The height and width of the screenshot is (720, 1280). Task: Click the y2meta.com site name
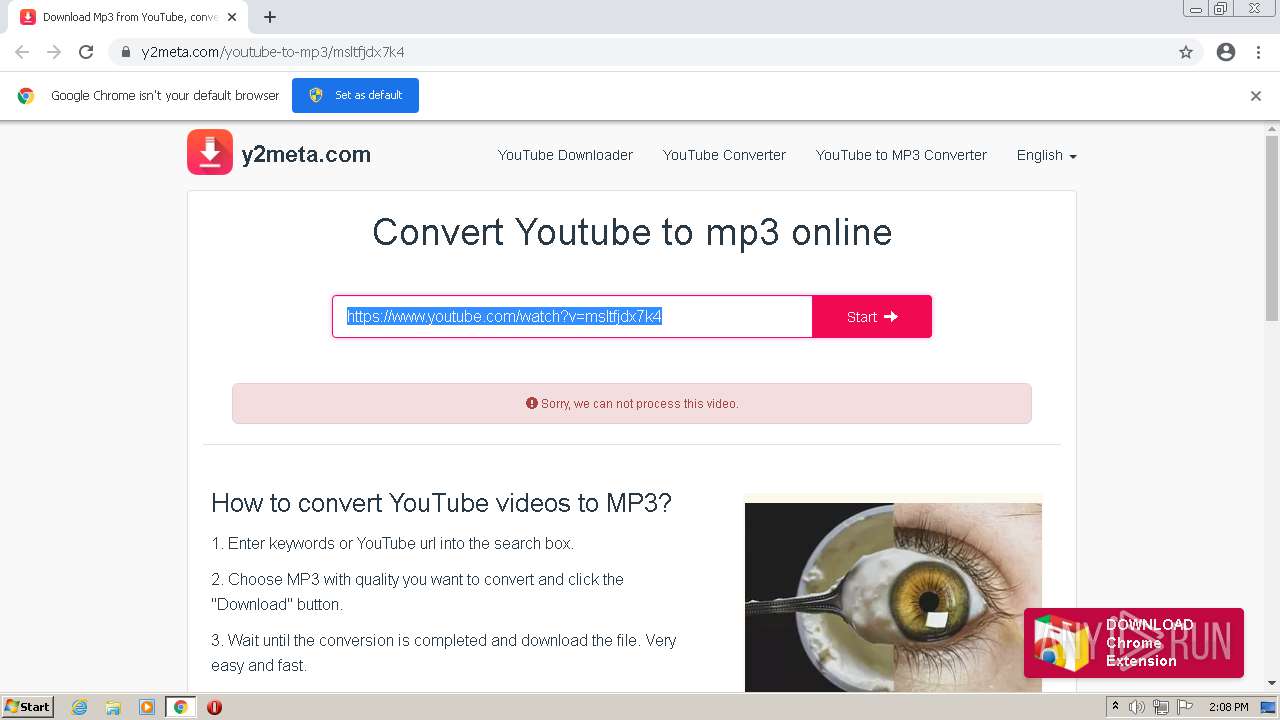click(x=306, y=154)
